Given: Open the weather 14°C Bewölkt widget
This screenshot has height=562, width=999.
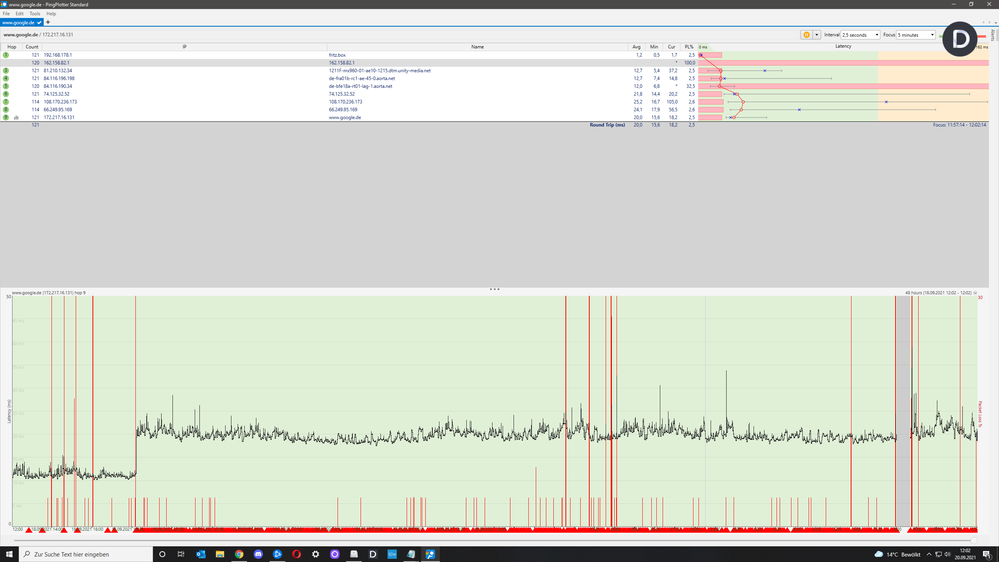Looking at the screenshot, I should (x=897, y=554).
